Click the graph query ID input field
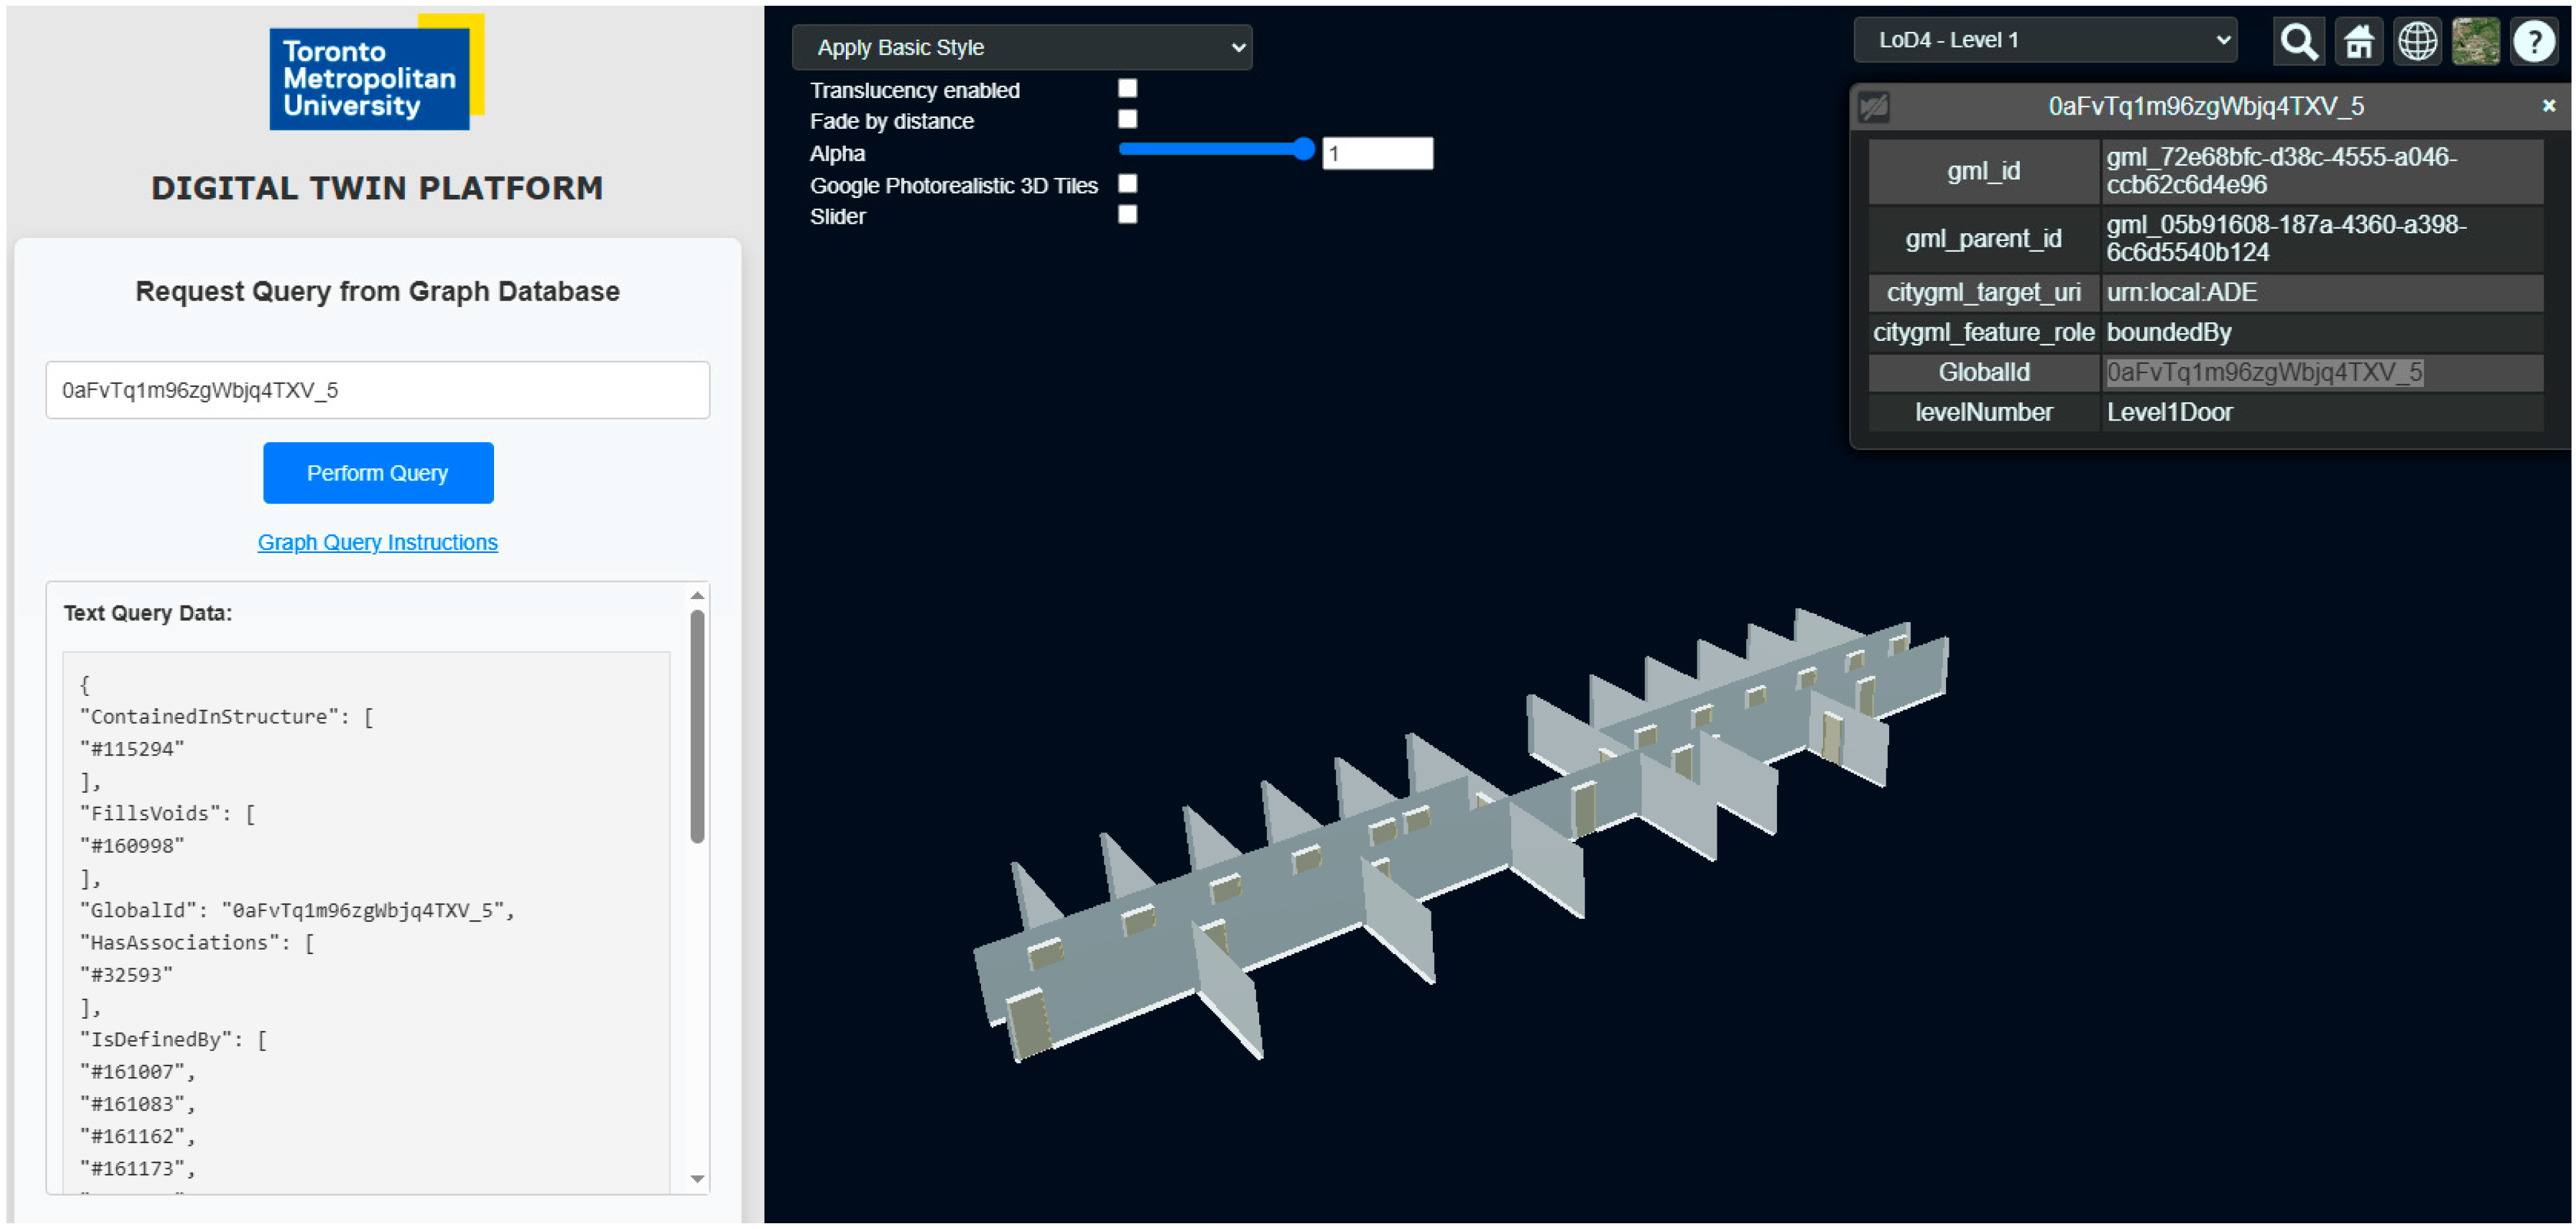Viewport: 2576px width, 1229px height. click(377, 390)
